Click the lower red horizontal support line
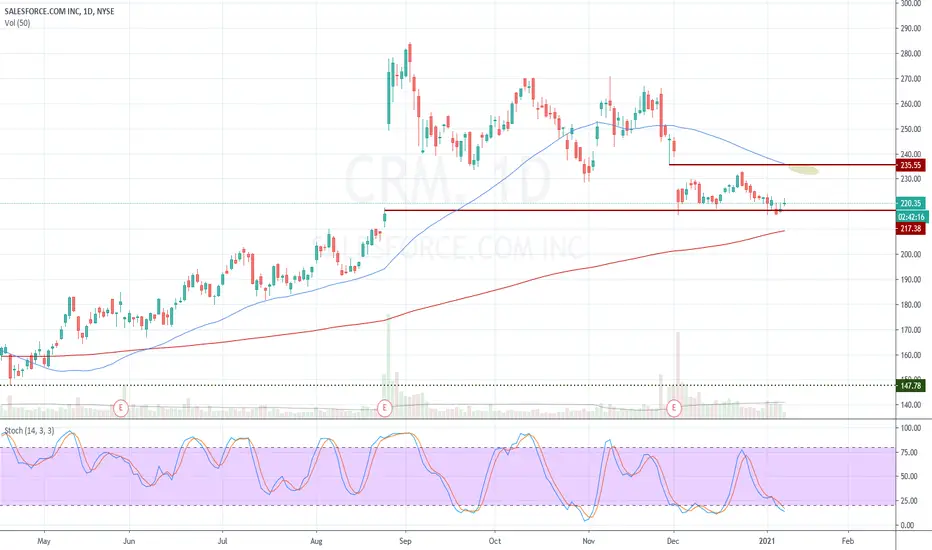932x550 pixels. [640, 210]
